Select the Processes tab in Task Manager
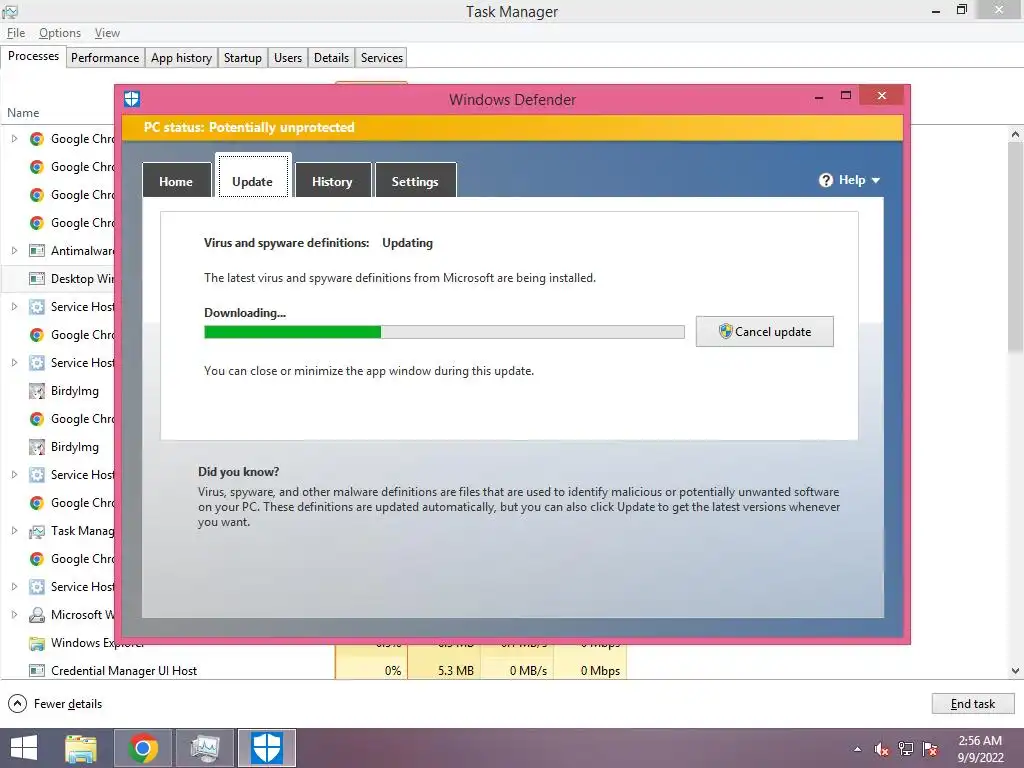Screen dimensions: 1024x768 pyautogui.click(x=33, y=56)
